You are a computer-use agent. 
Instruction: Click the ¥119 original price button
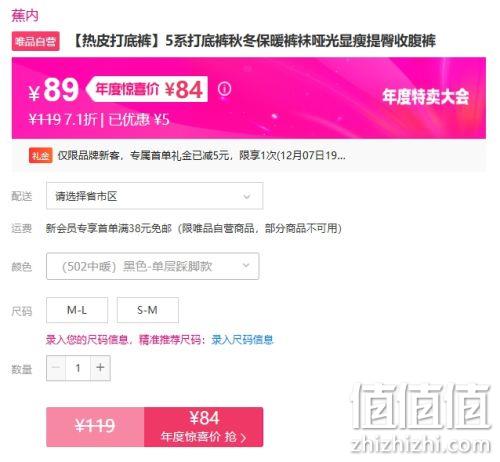click(x=95, y=427)
